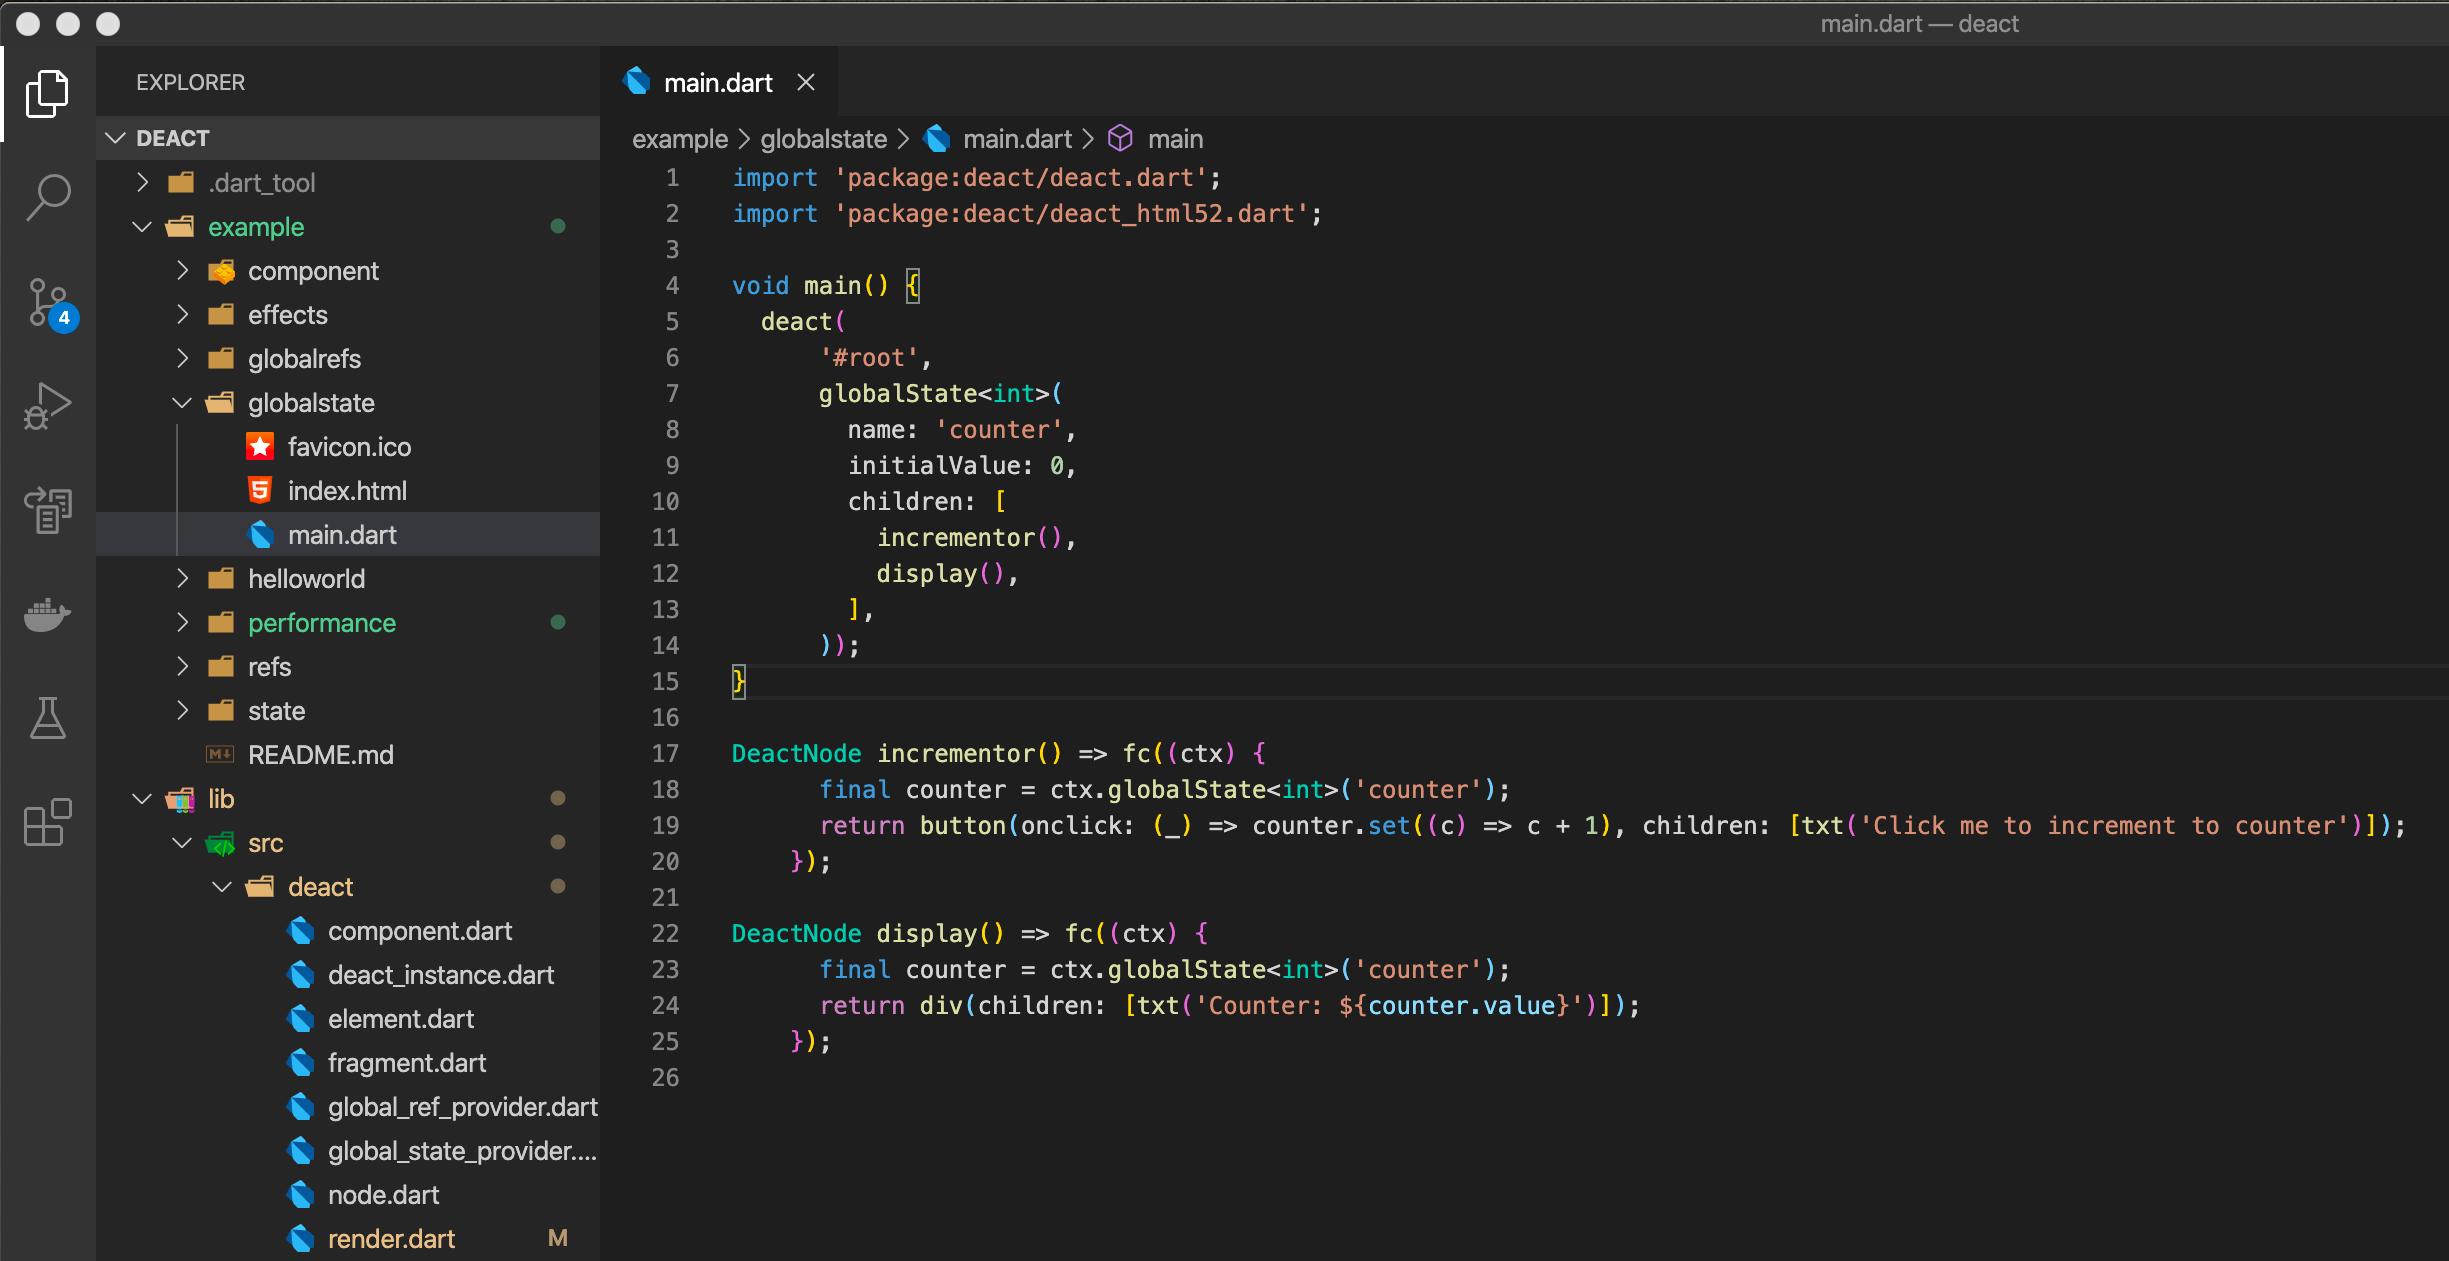Collapse the DEACT workspace folder

[113, 138]
